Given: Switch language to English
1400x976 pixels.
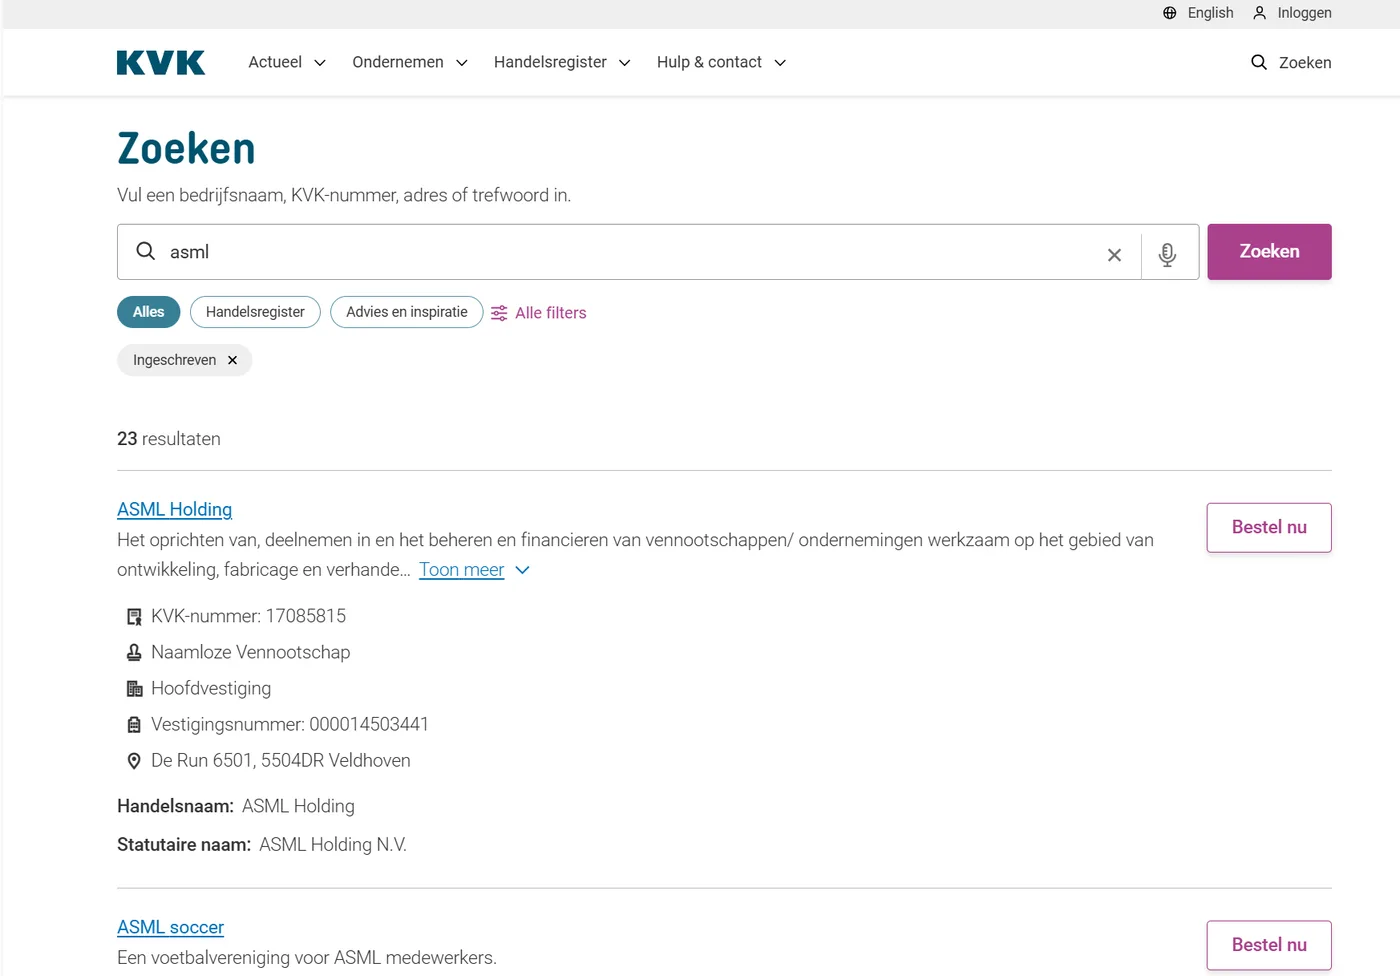Looking at the screenshot, I should tap(1210, 13).
